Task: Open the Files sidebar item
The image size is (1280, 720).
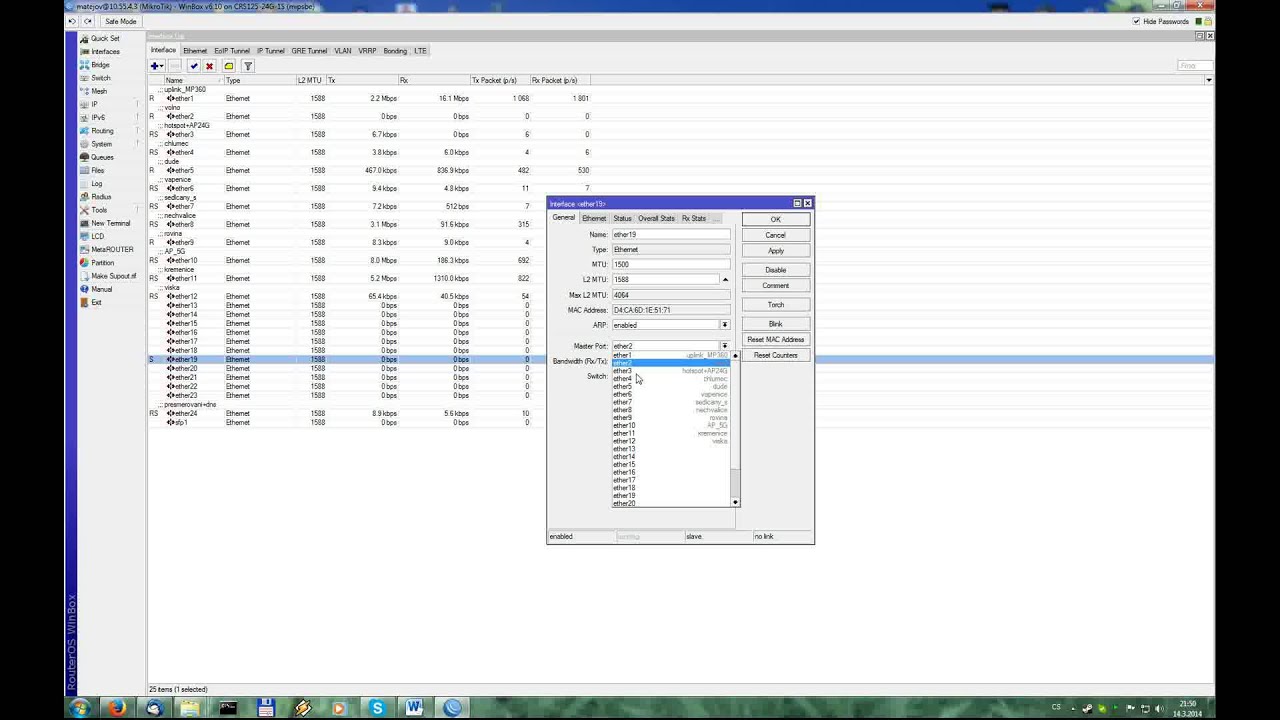Action: 98,170
